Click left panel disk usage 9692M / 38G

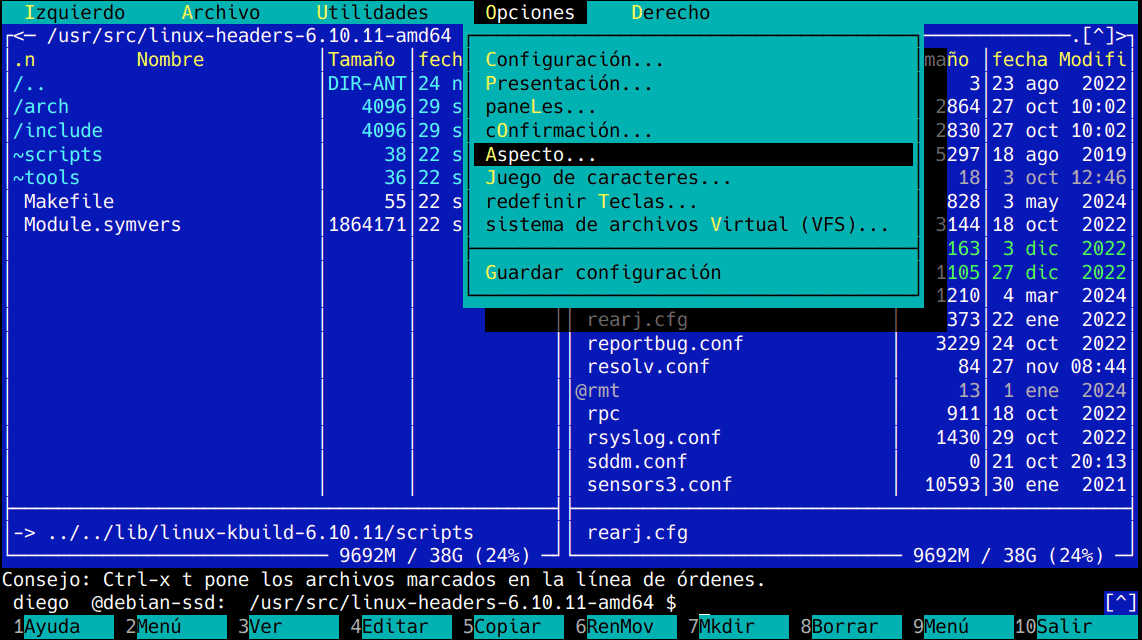click(x=434, y=556)
